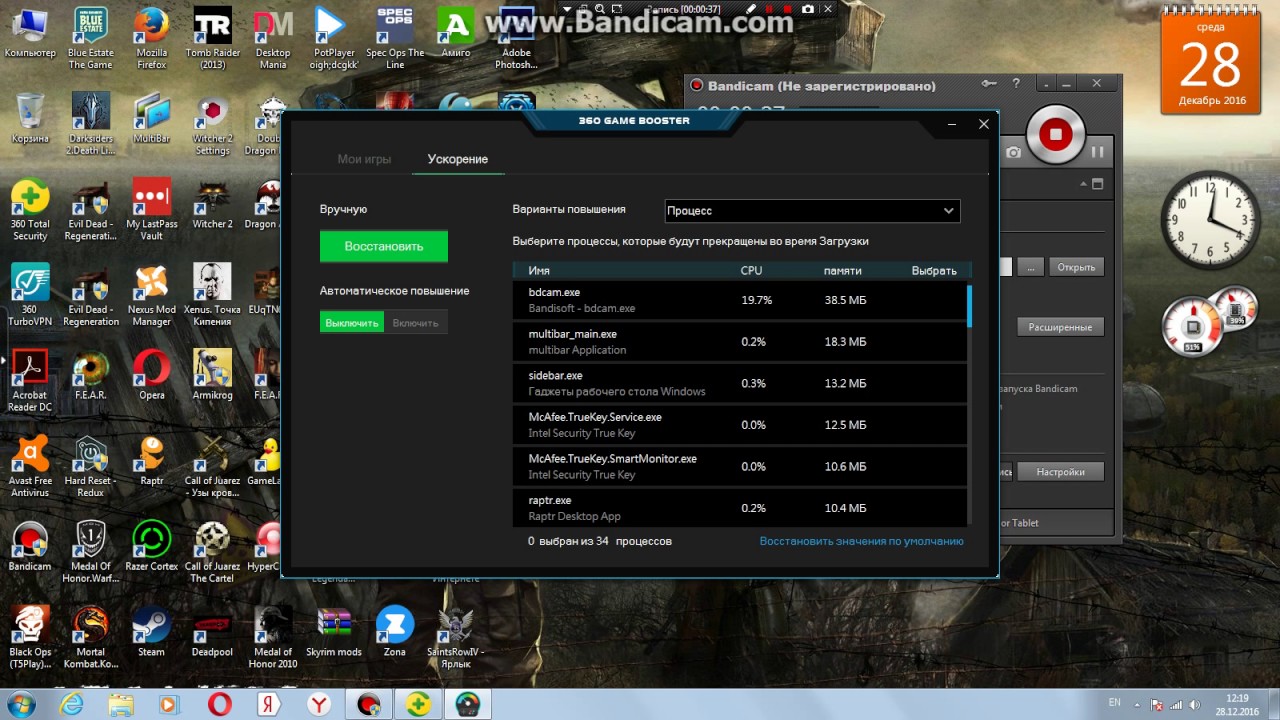Screen dimensions: 1280x720
Task: Click the PotPlayer desktop shortcut
Action: click(334, 40)
